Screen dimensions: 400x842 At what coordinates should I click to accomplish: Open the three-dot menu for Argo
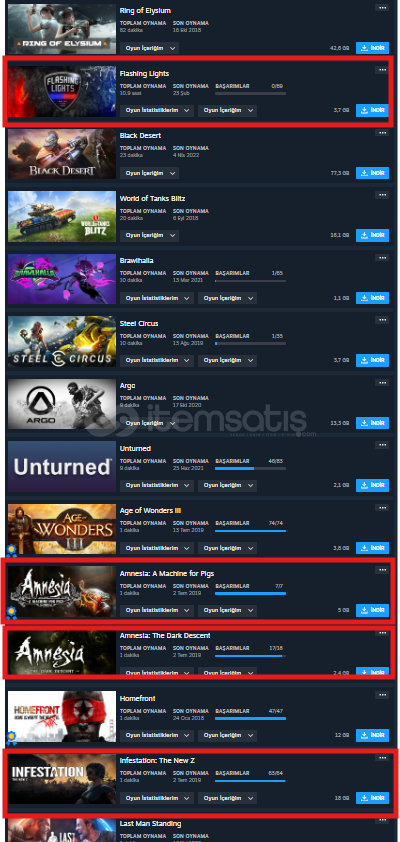coord(382,383)
